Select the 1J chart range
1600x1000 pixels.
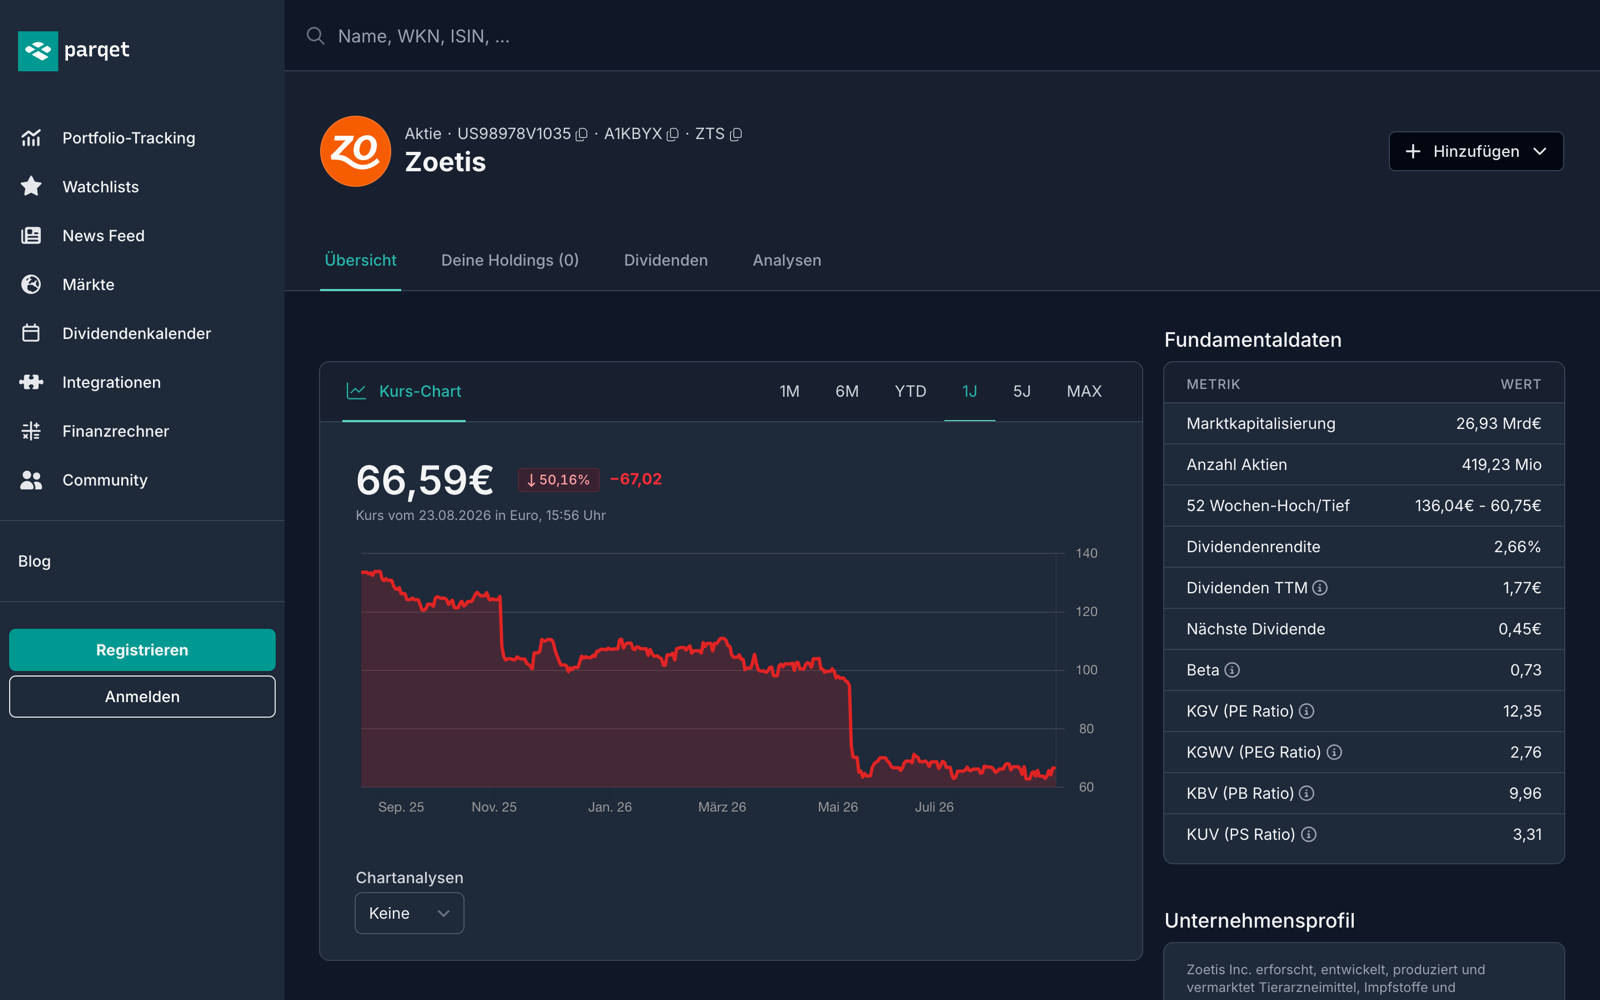coord(970,391)
